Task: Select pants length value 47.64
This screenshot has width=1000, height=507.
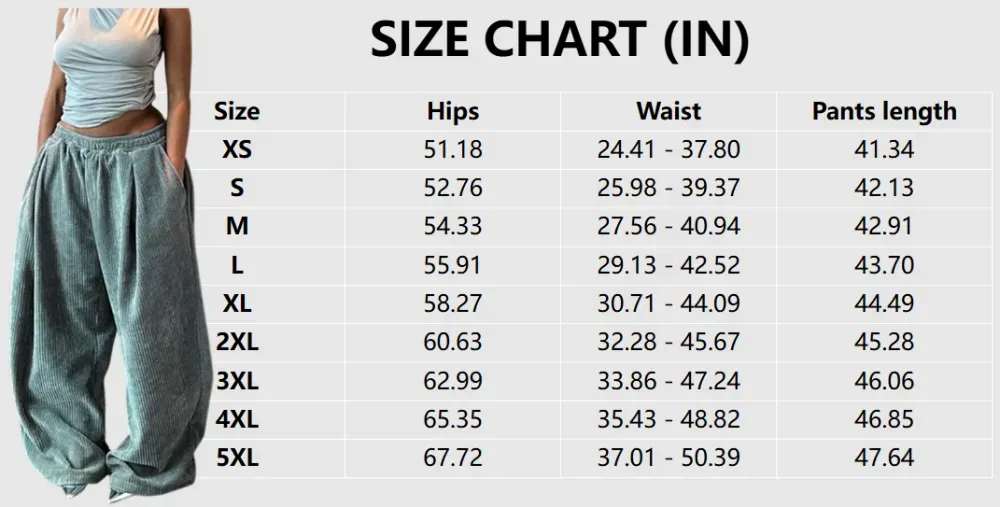Action: pos(884,457)
